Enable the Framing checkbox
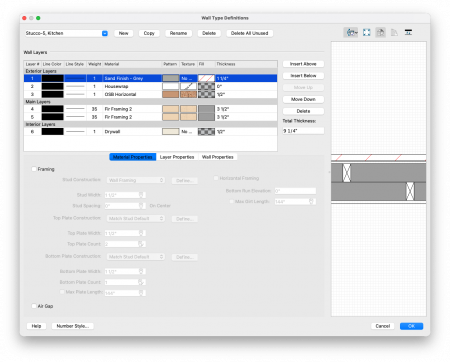Screen dimensions: 450x362 pos(34,169)
